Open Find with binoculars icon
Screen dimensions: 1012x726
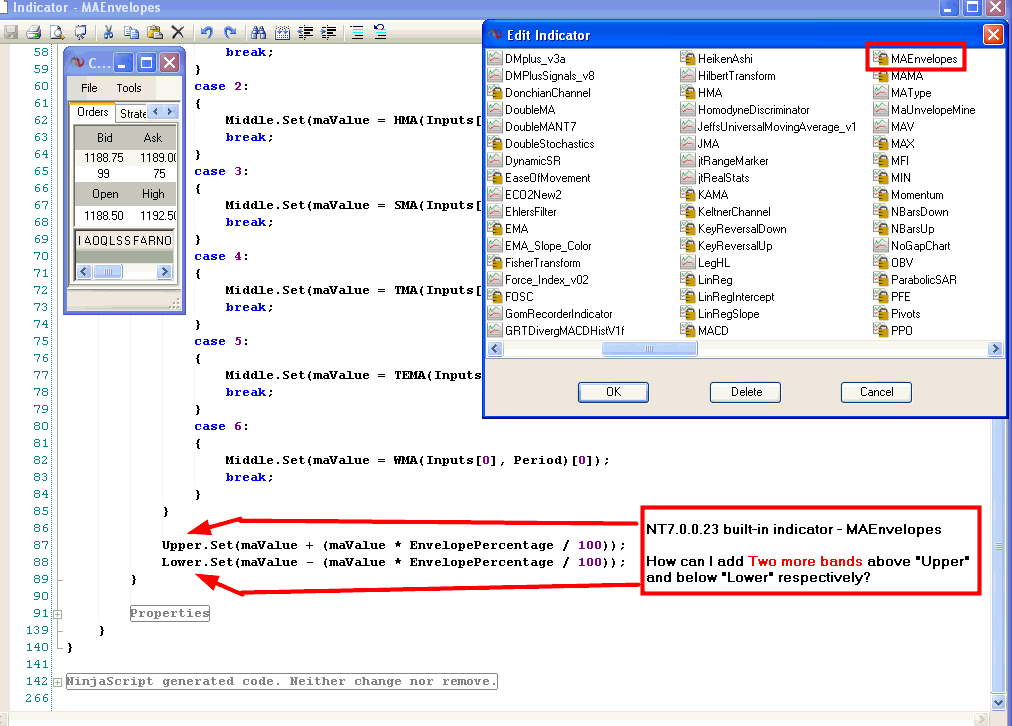tap(258, 32)
